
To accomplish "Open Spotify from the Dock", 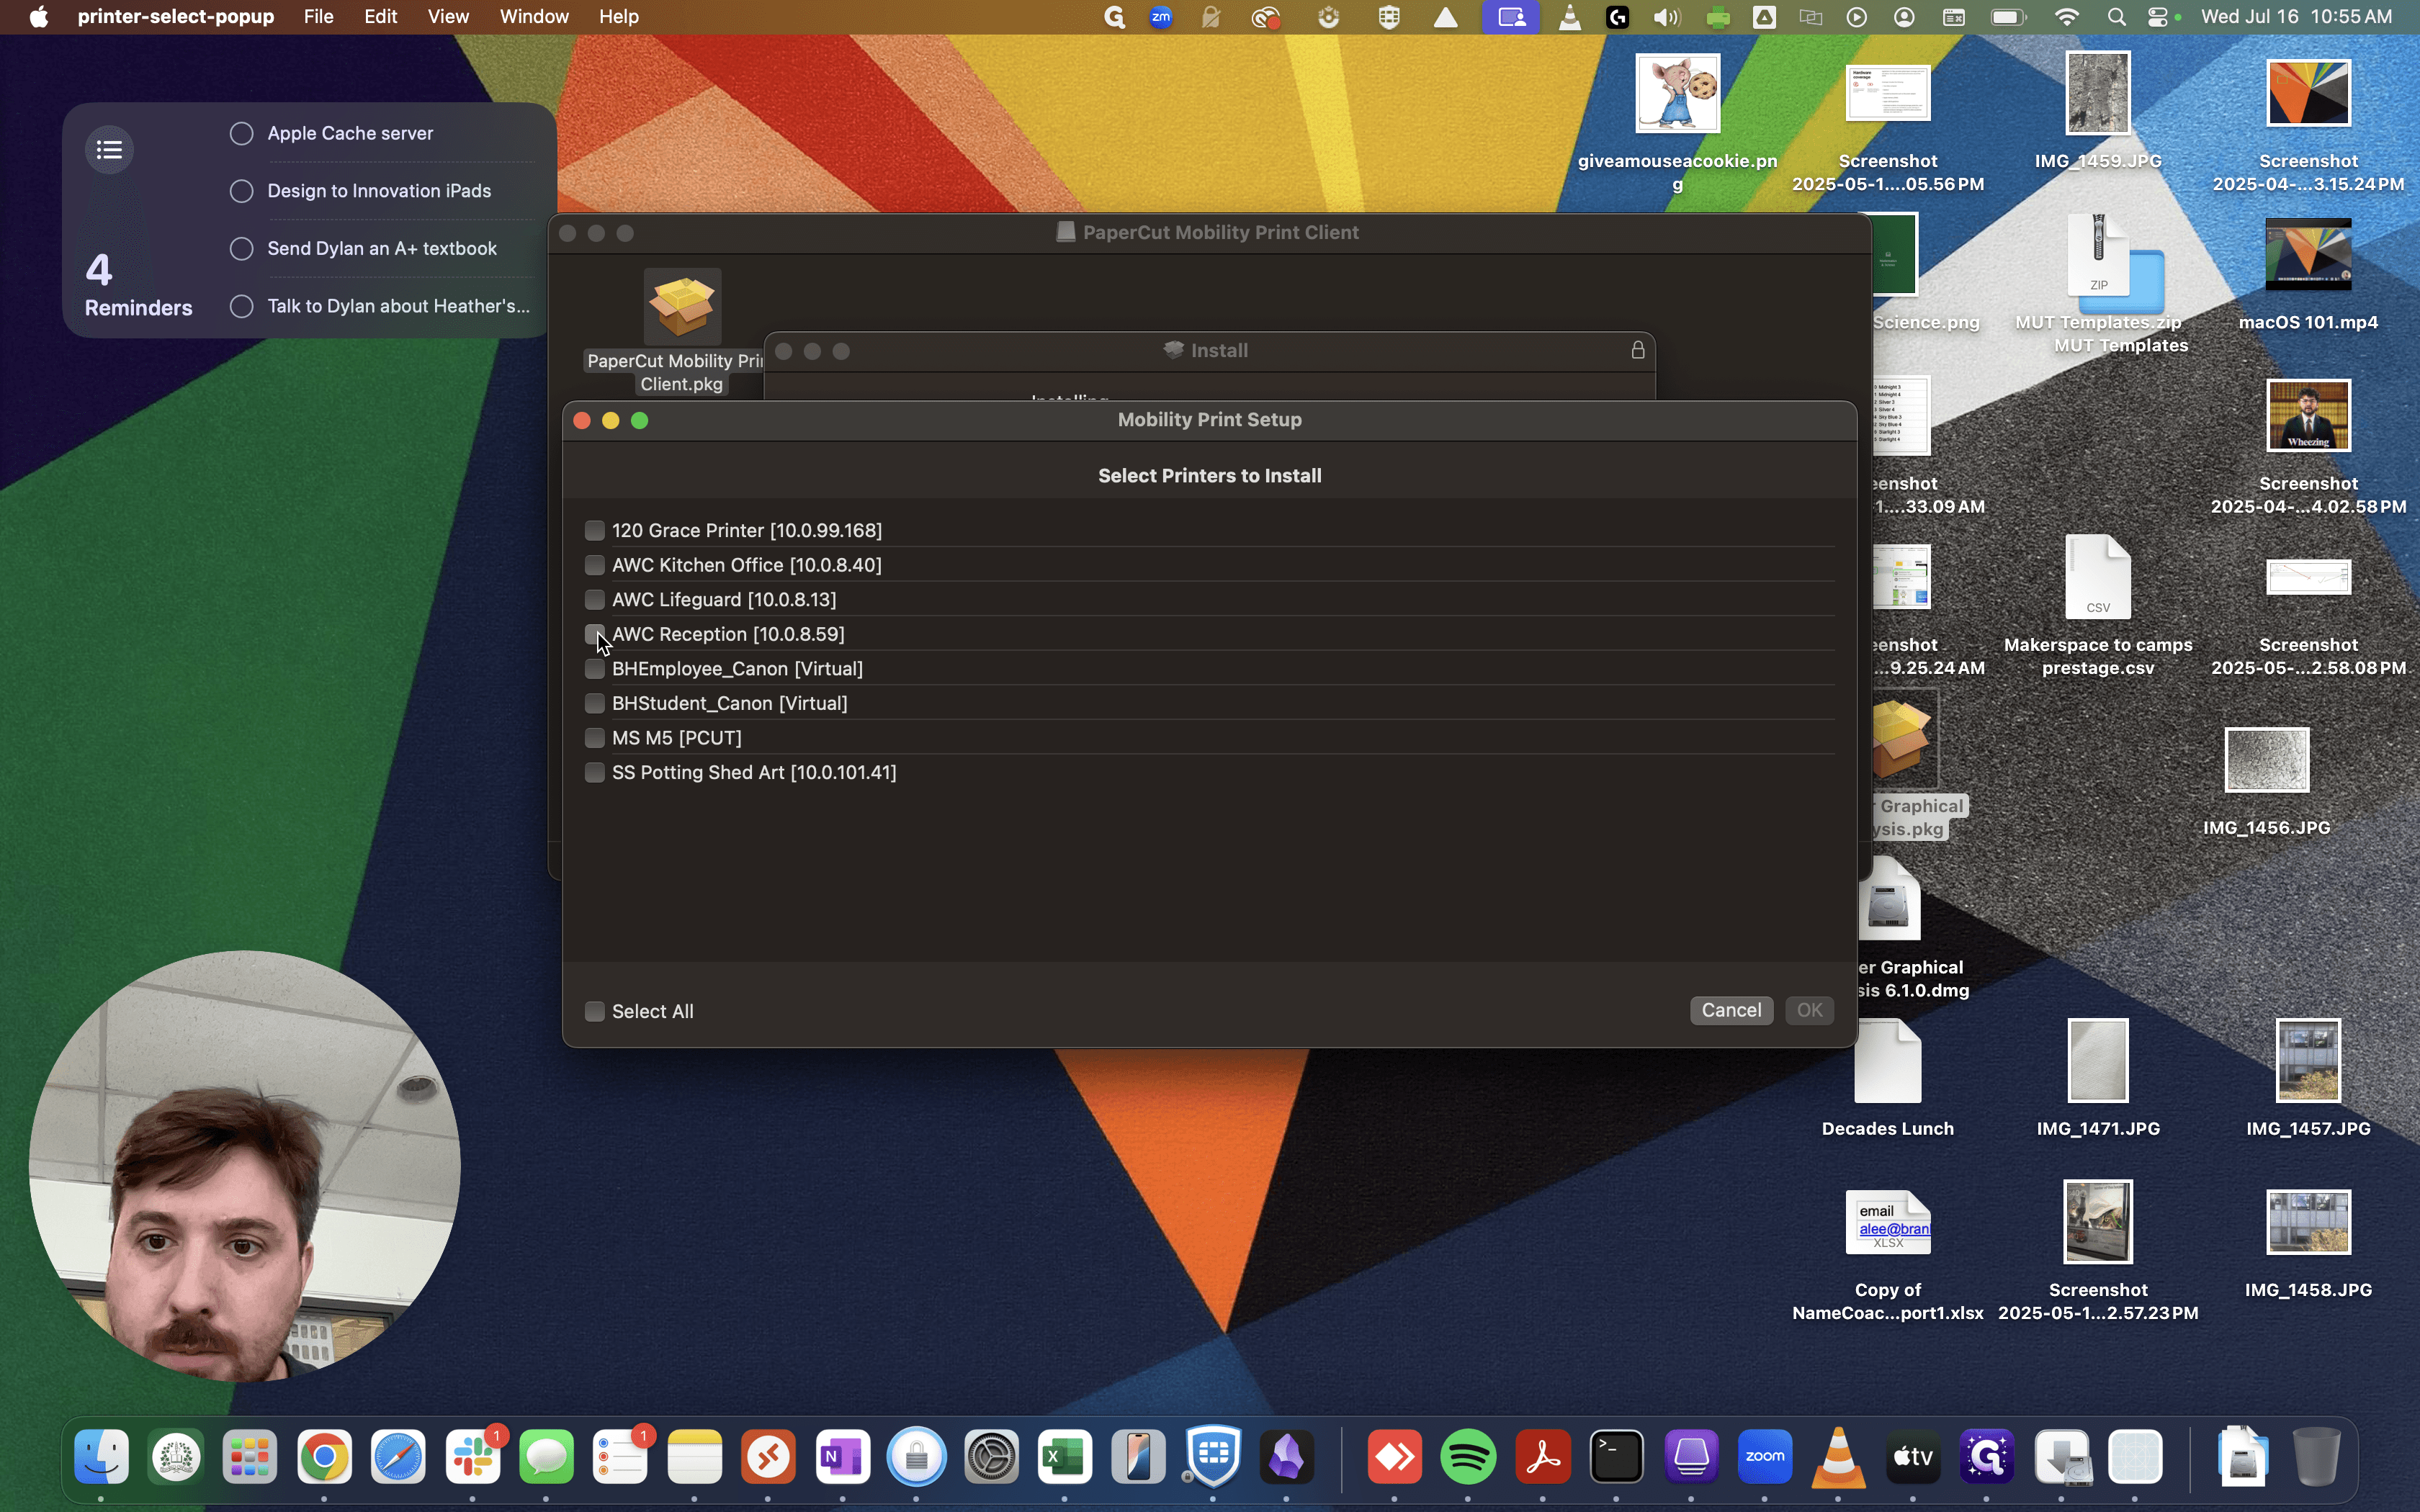I will tap(1469, 1457).
